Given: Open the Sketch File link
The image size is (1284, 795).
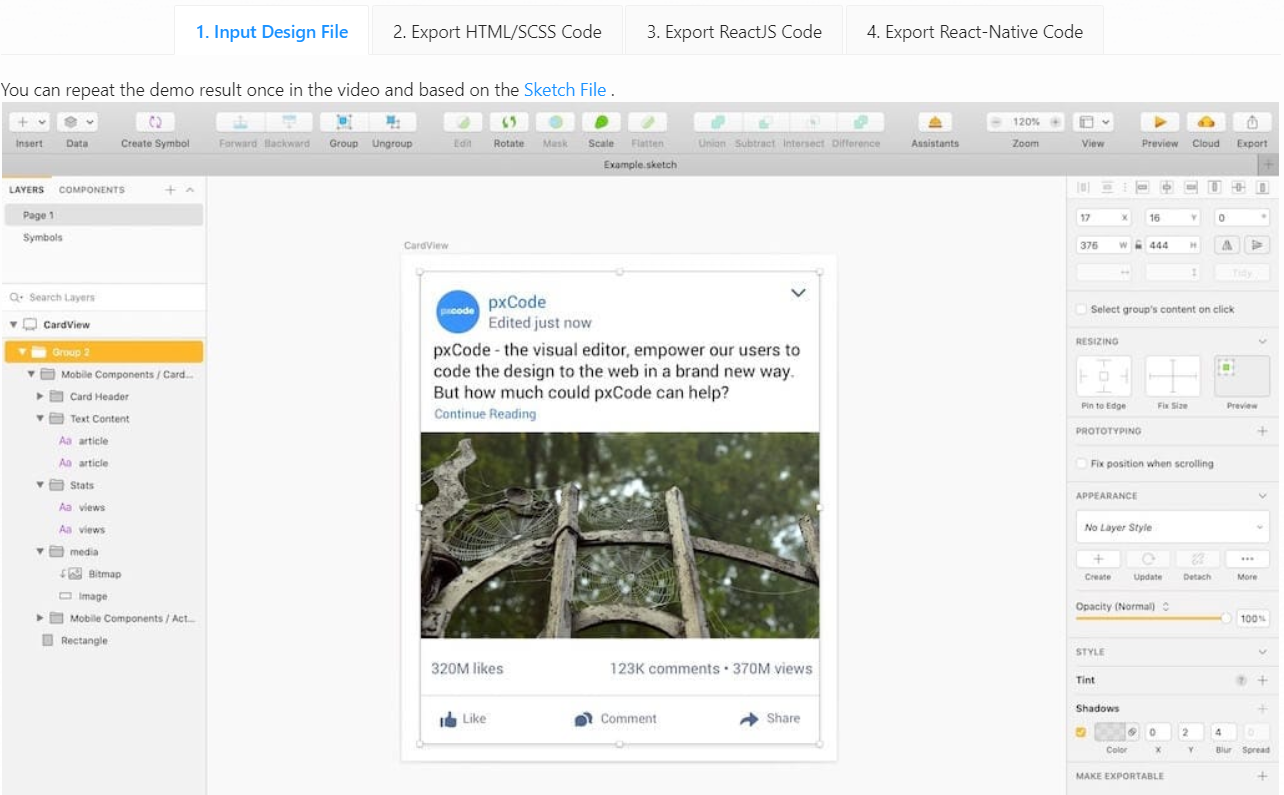Looking at the screenshot, I should click(565, 89).
